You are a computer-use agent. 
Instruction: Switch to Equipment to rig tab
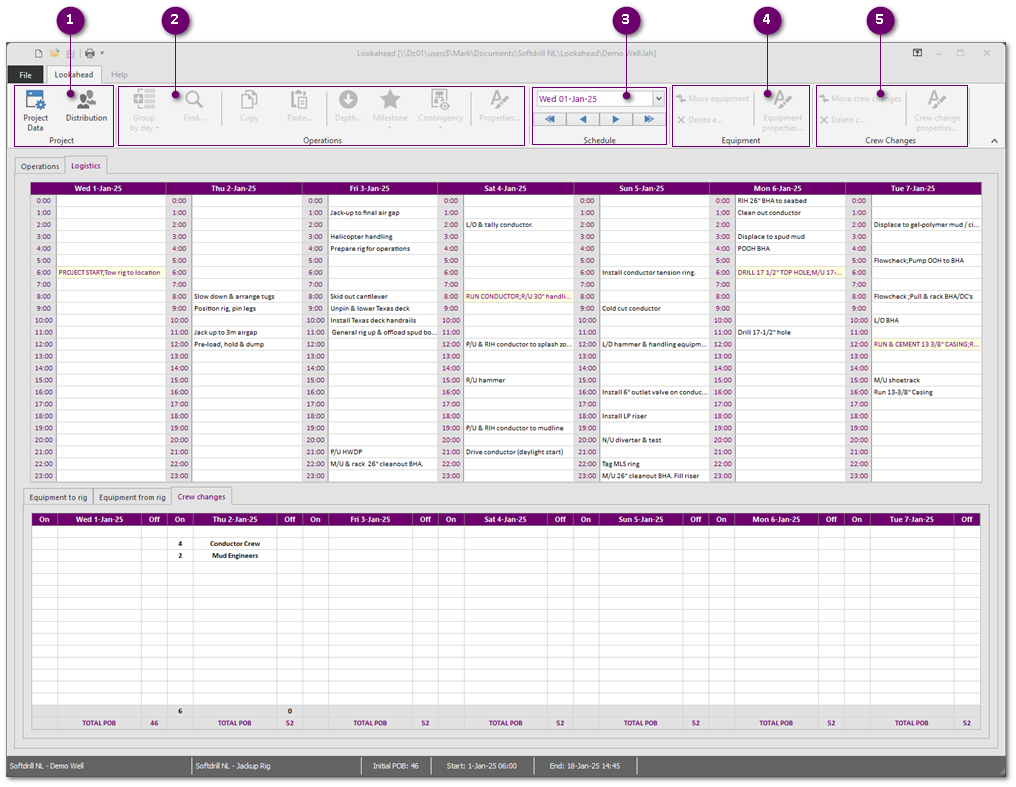[58, 497]
